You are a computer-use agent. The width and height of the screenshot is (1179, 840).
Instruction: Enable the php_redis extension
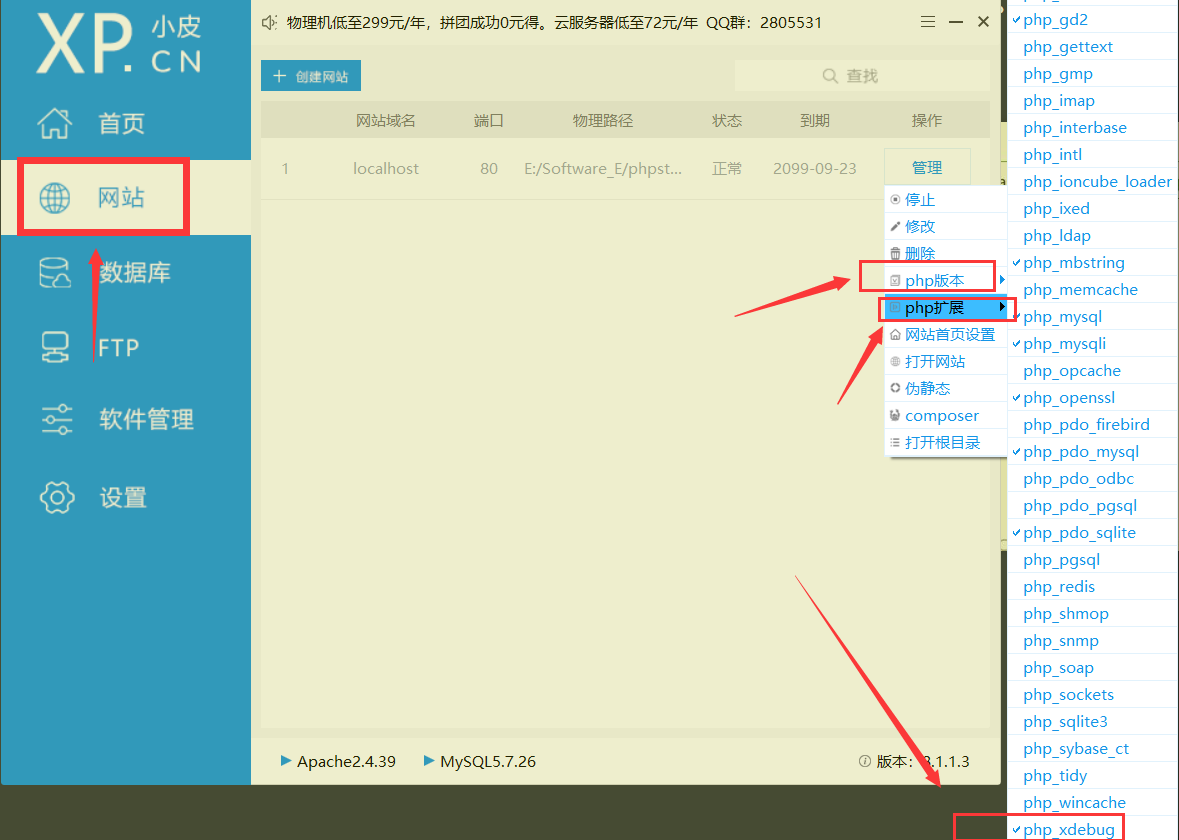pyautogui.click(x=1092, y=587)
